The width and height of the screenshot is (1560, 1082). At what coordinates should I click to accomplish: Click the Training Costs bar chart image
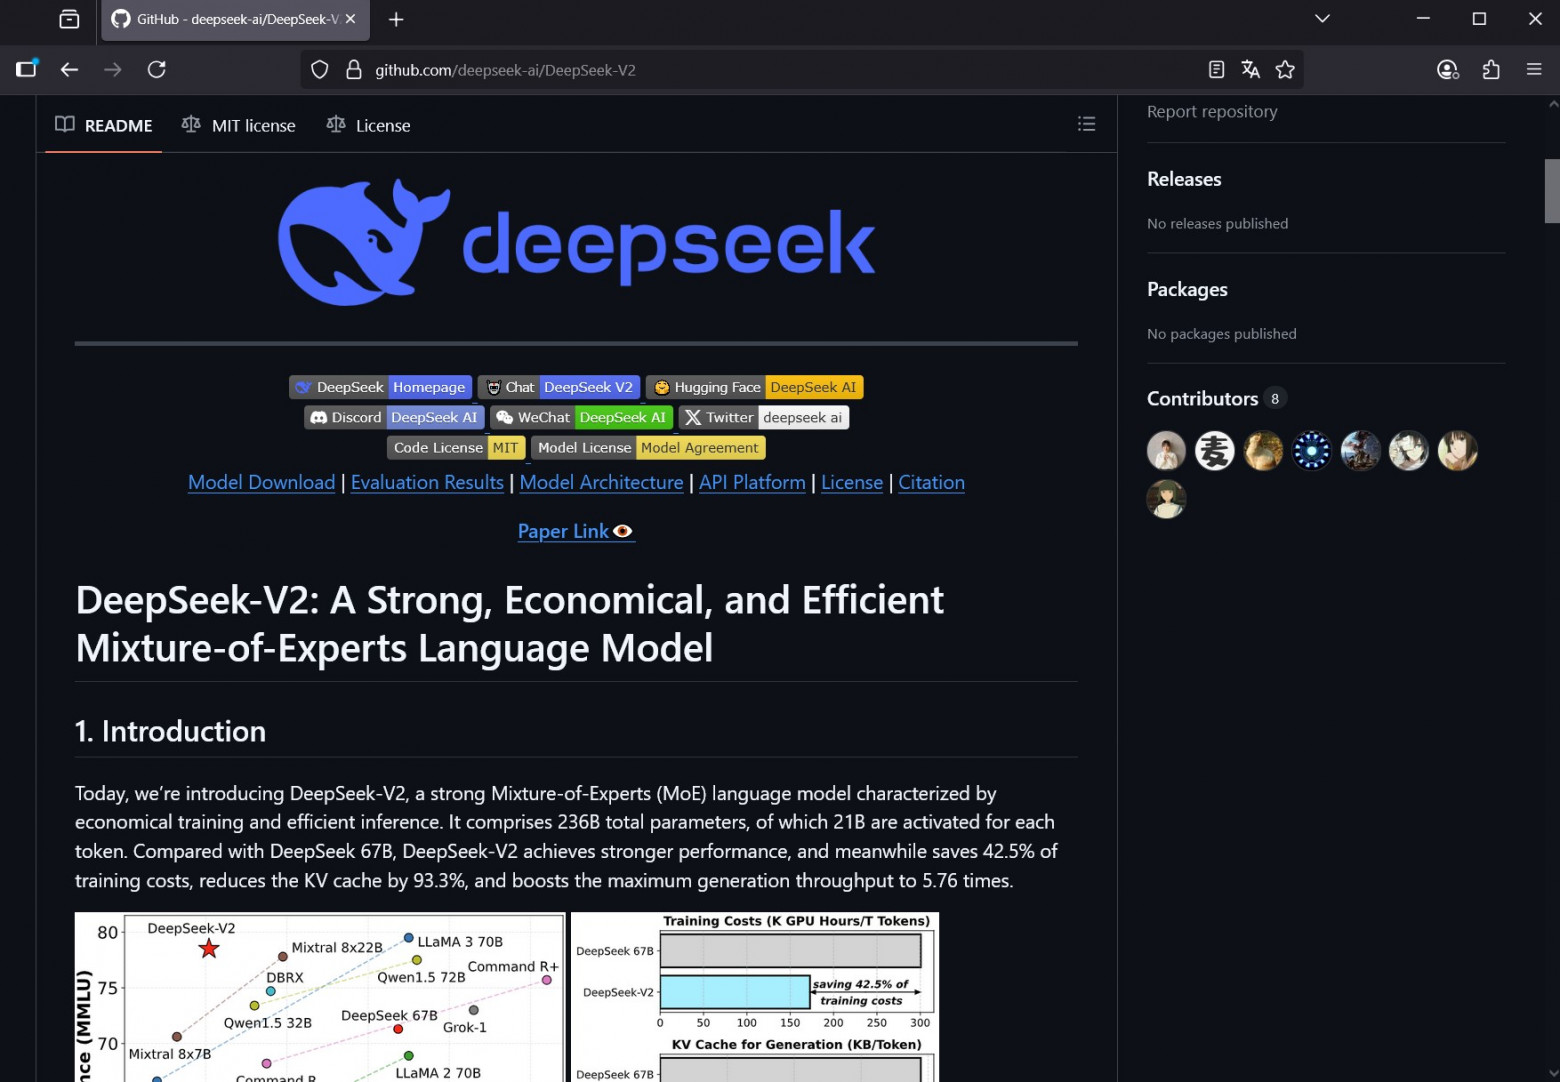click(755, 997)
